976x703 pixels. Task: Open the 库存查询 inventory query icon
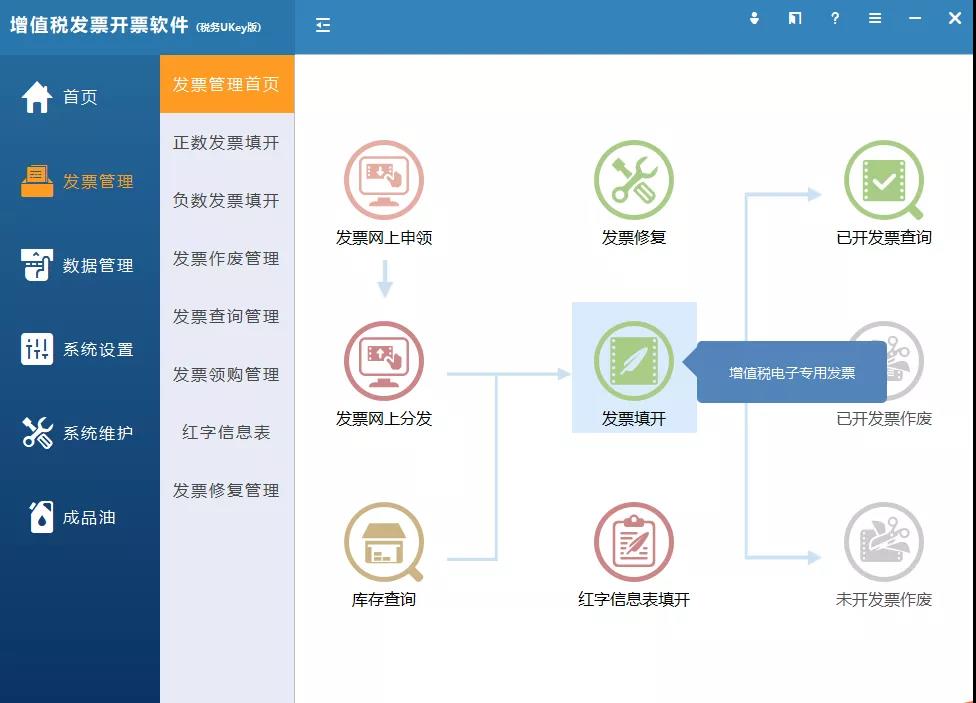point(383,540)
